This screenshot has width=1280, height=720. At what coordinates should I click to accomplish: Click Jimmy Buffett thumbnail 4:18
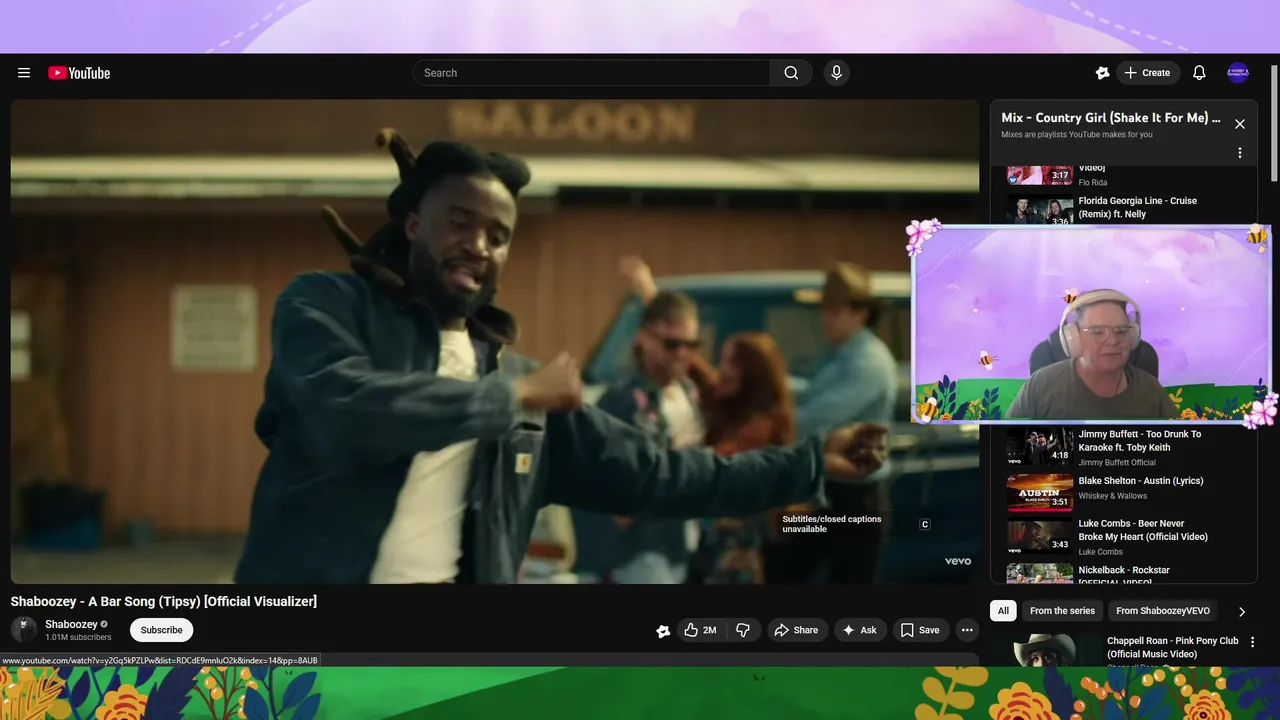click(x=1039, y=447)
